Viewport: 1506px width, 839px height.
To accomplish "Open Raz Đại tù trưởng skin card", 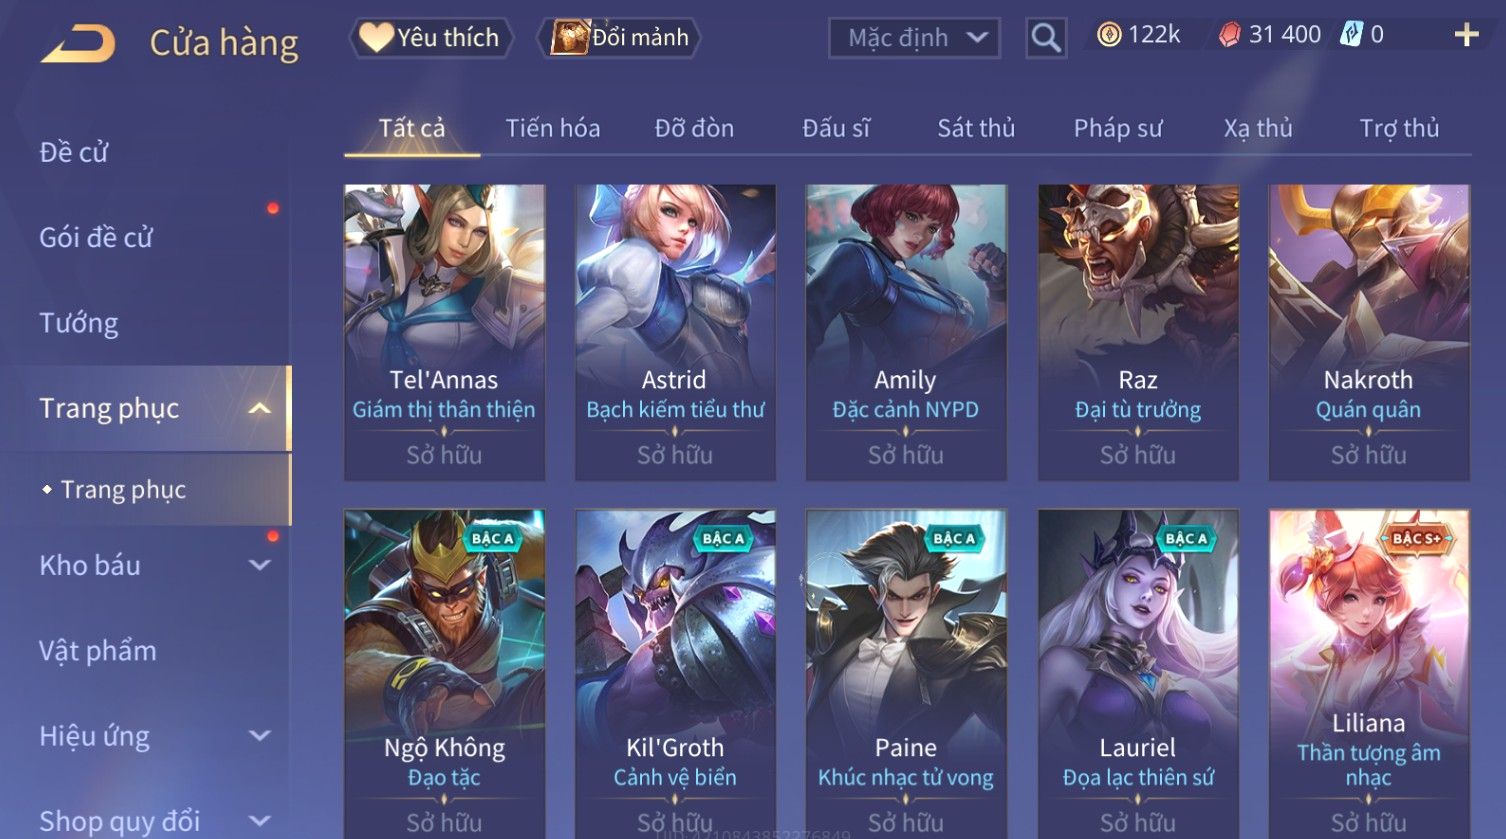I will click(1138, 332).
